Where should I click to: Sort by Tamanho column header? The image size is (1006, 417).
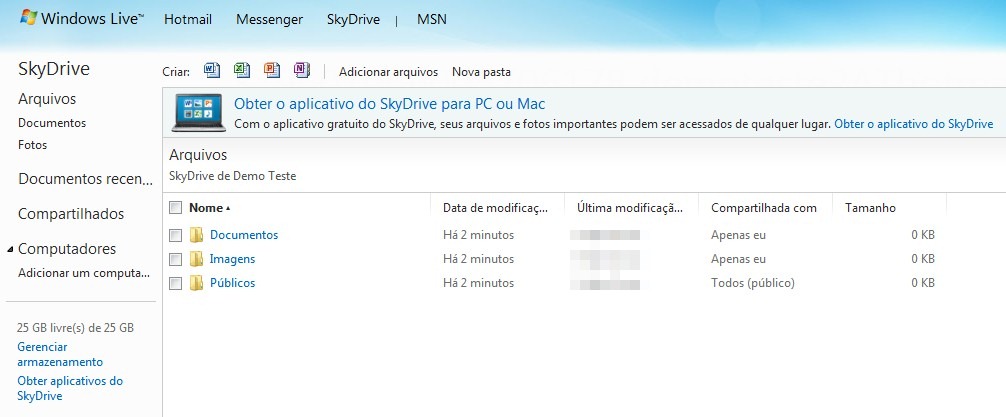tap(870, 208)
